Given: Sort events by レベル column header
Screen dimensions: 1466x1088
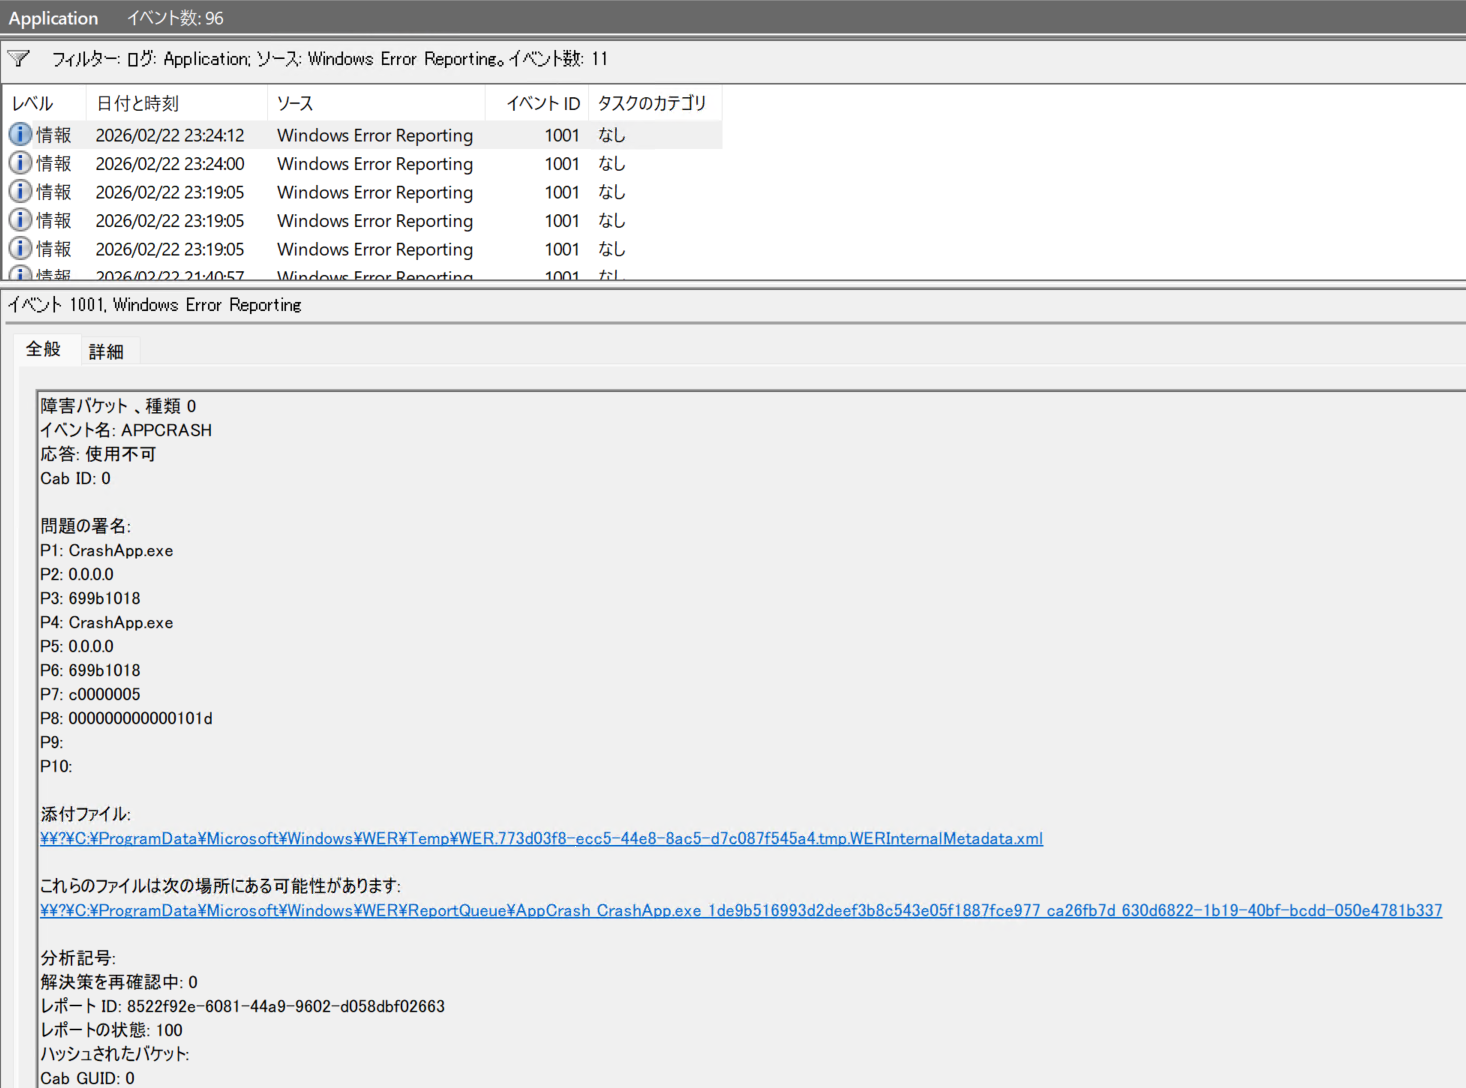Looking at the screenshot, I should [32, 104].
